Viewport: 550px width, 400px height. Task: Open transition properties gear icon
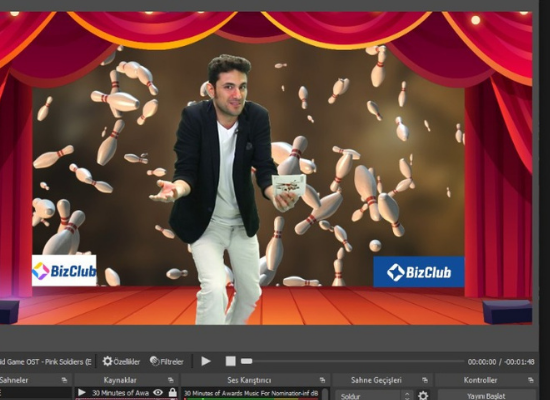pyautogui.click(x=423, y=395)
